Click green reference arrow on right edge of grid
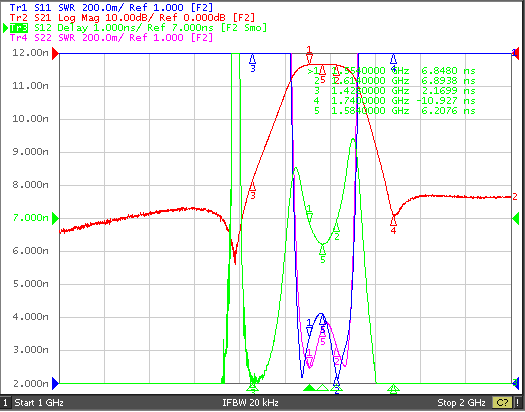The height and width of the screenshot is (412, 525). coord(516,219)
